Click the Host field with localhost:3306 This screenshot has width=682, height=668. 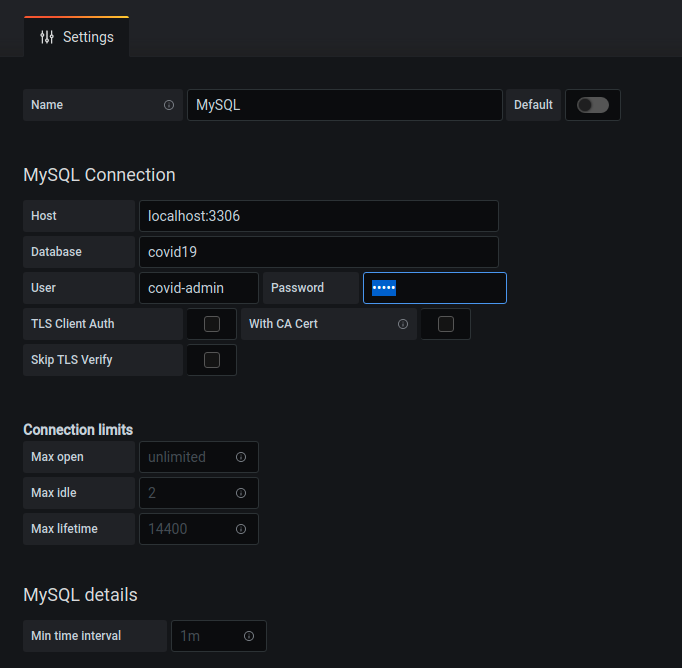[318, 216]
